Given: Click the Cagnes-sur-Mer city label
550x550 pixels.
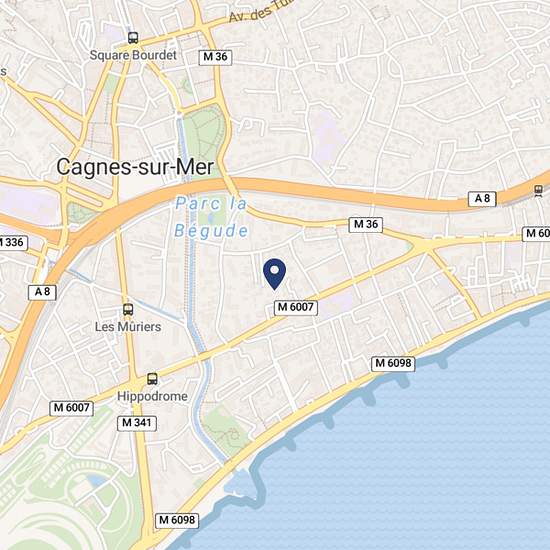Looking at the screenshot, I should point(135,167).
